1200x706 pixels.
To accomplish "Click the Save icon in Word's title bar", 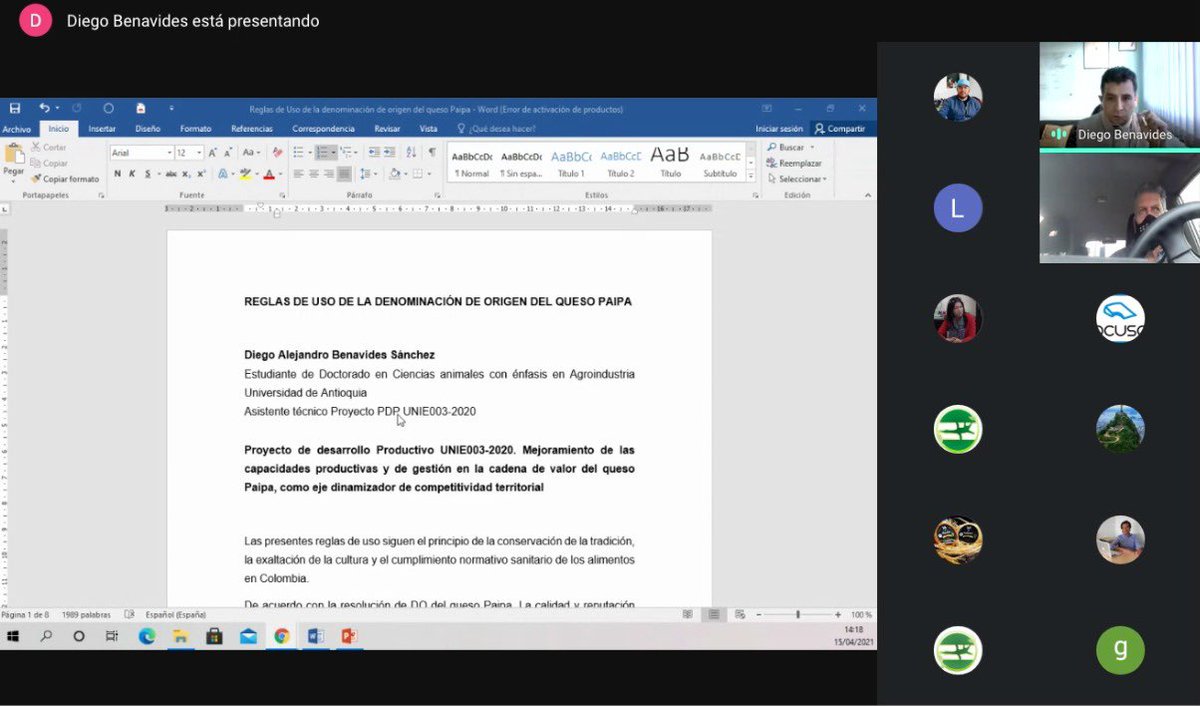I will [14, 108].
